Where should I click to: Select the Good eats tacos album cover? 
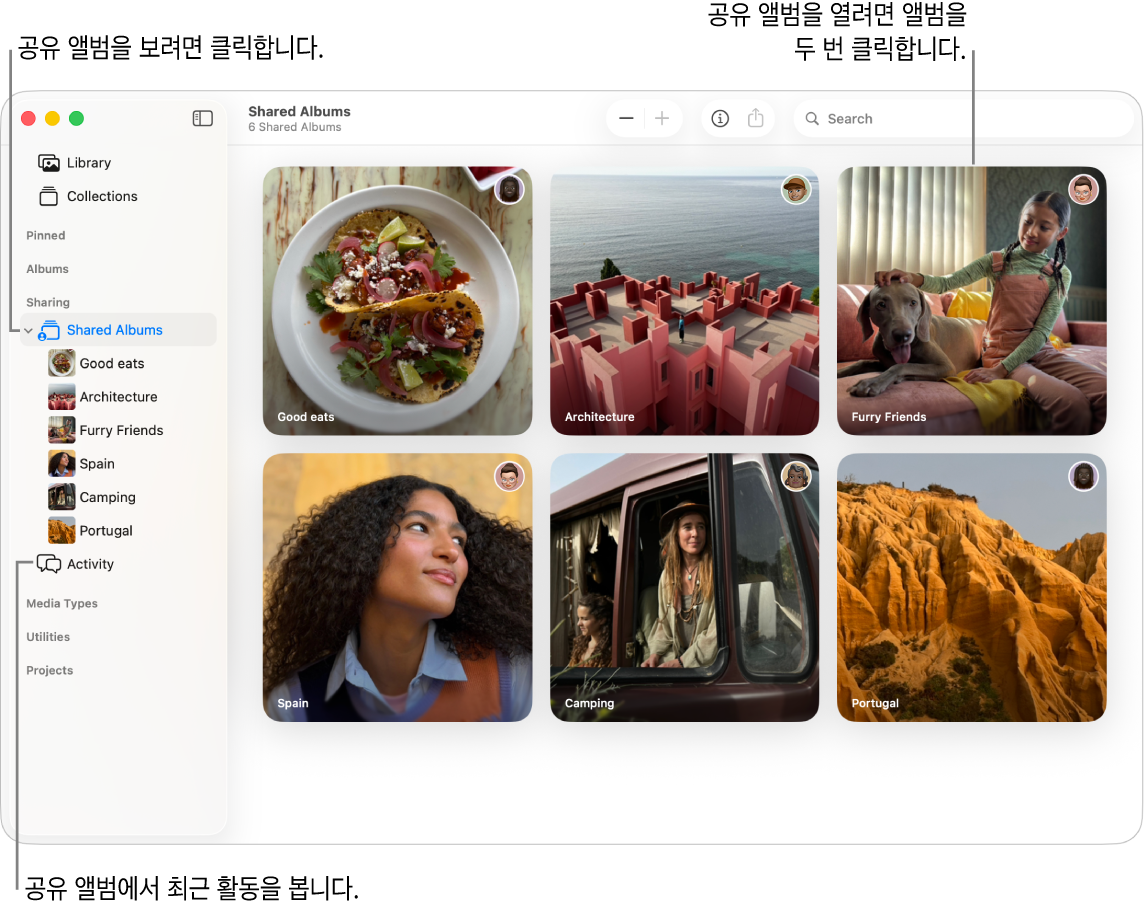coord(398,300)
